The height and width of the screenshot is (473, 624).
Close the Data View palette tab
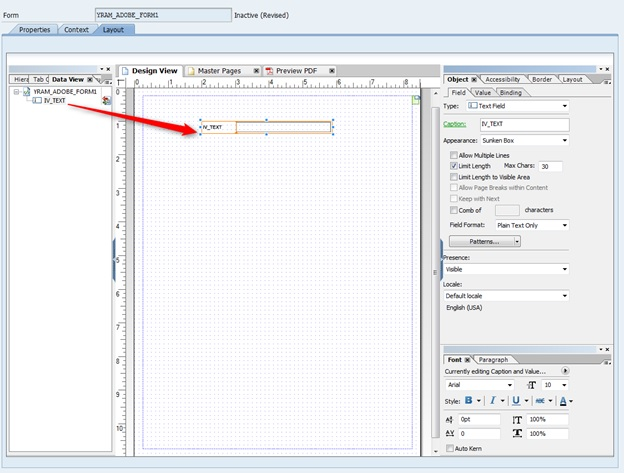(90, 80)
